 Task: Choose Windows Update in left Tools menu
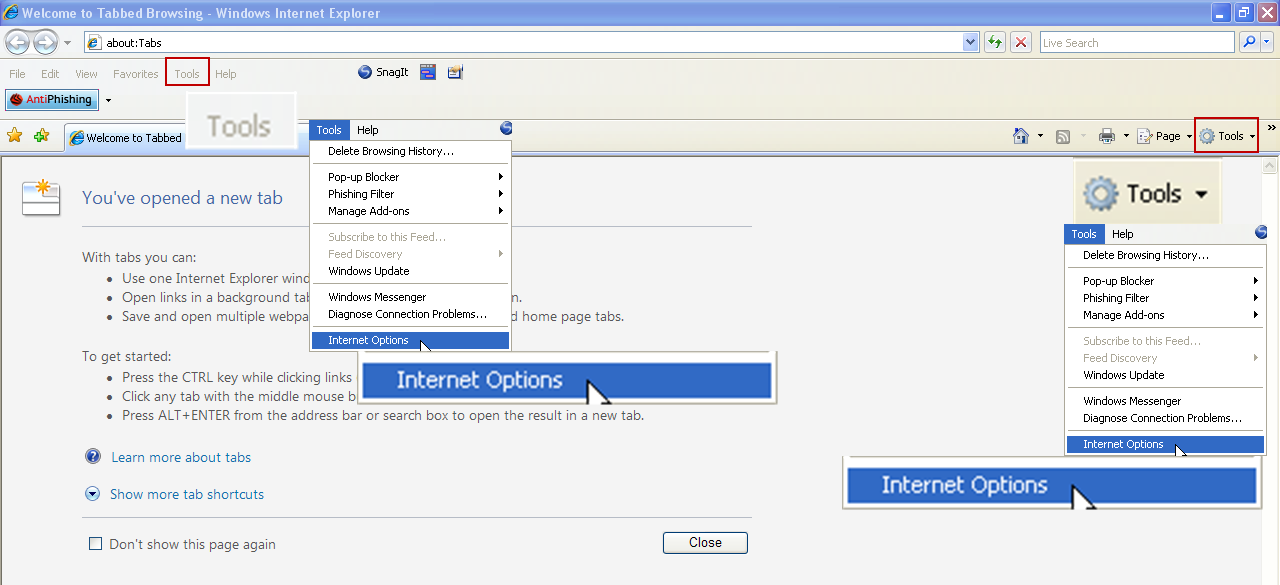(x=410, y=271)
